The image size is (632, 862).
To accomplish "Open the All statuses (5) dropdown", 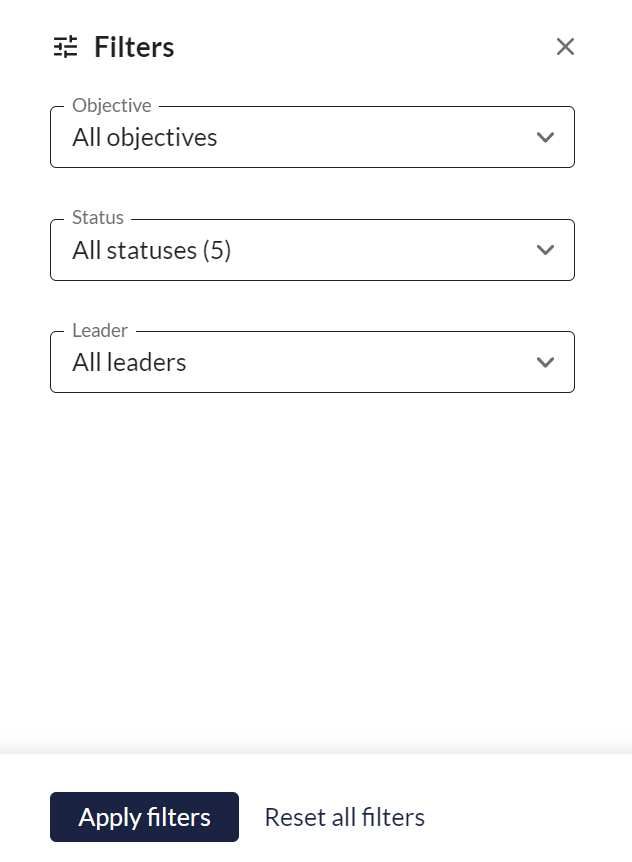I will coord(312,250).
